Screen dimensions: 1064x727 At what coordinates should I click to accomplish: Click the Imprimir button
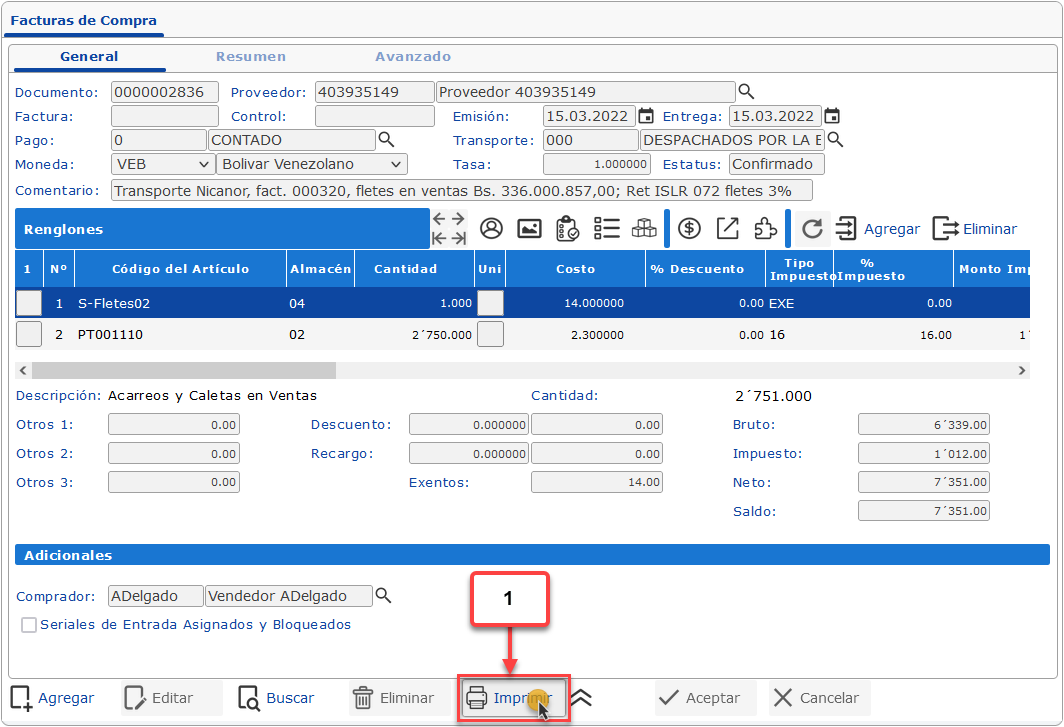(x=512, y=698)
